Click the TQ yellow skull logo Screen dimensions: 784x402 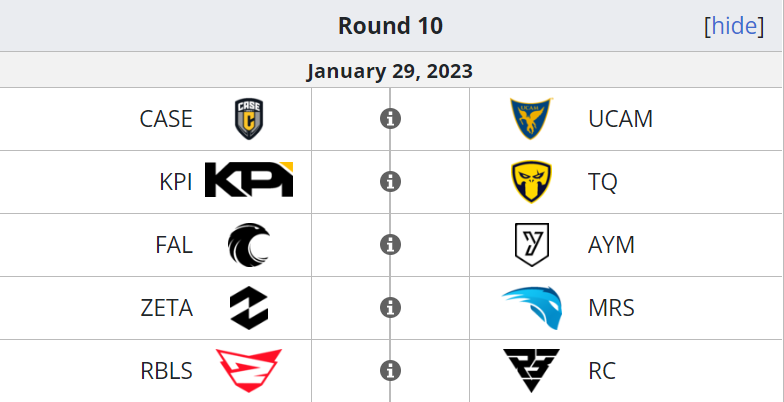(x=532, y=182)
